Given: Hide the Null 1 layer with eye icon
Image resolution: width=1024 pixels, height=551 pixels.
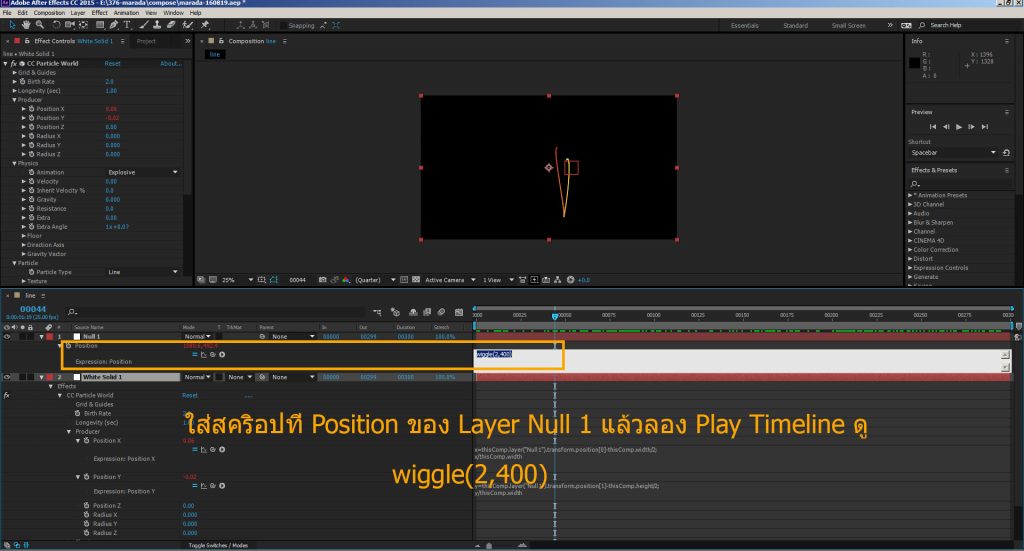Looking at the screenshot, I should click(8, 336).
